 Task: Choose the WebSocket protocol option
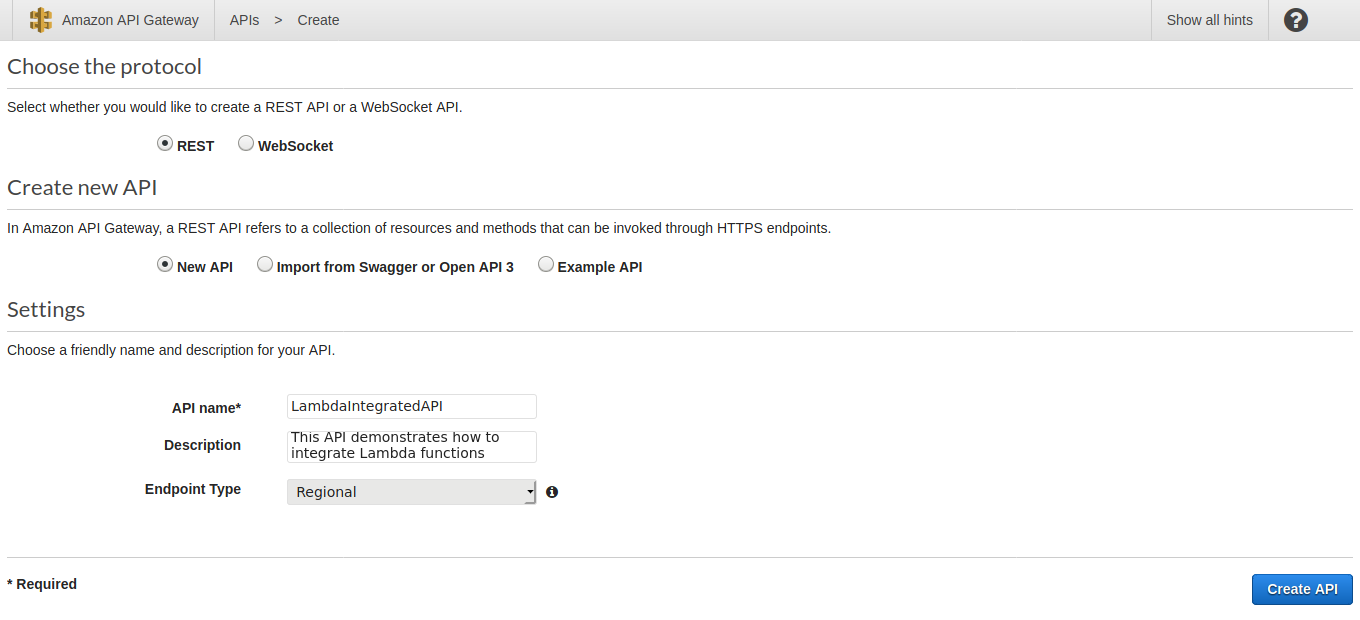coord(246,143)
